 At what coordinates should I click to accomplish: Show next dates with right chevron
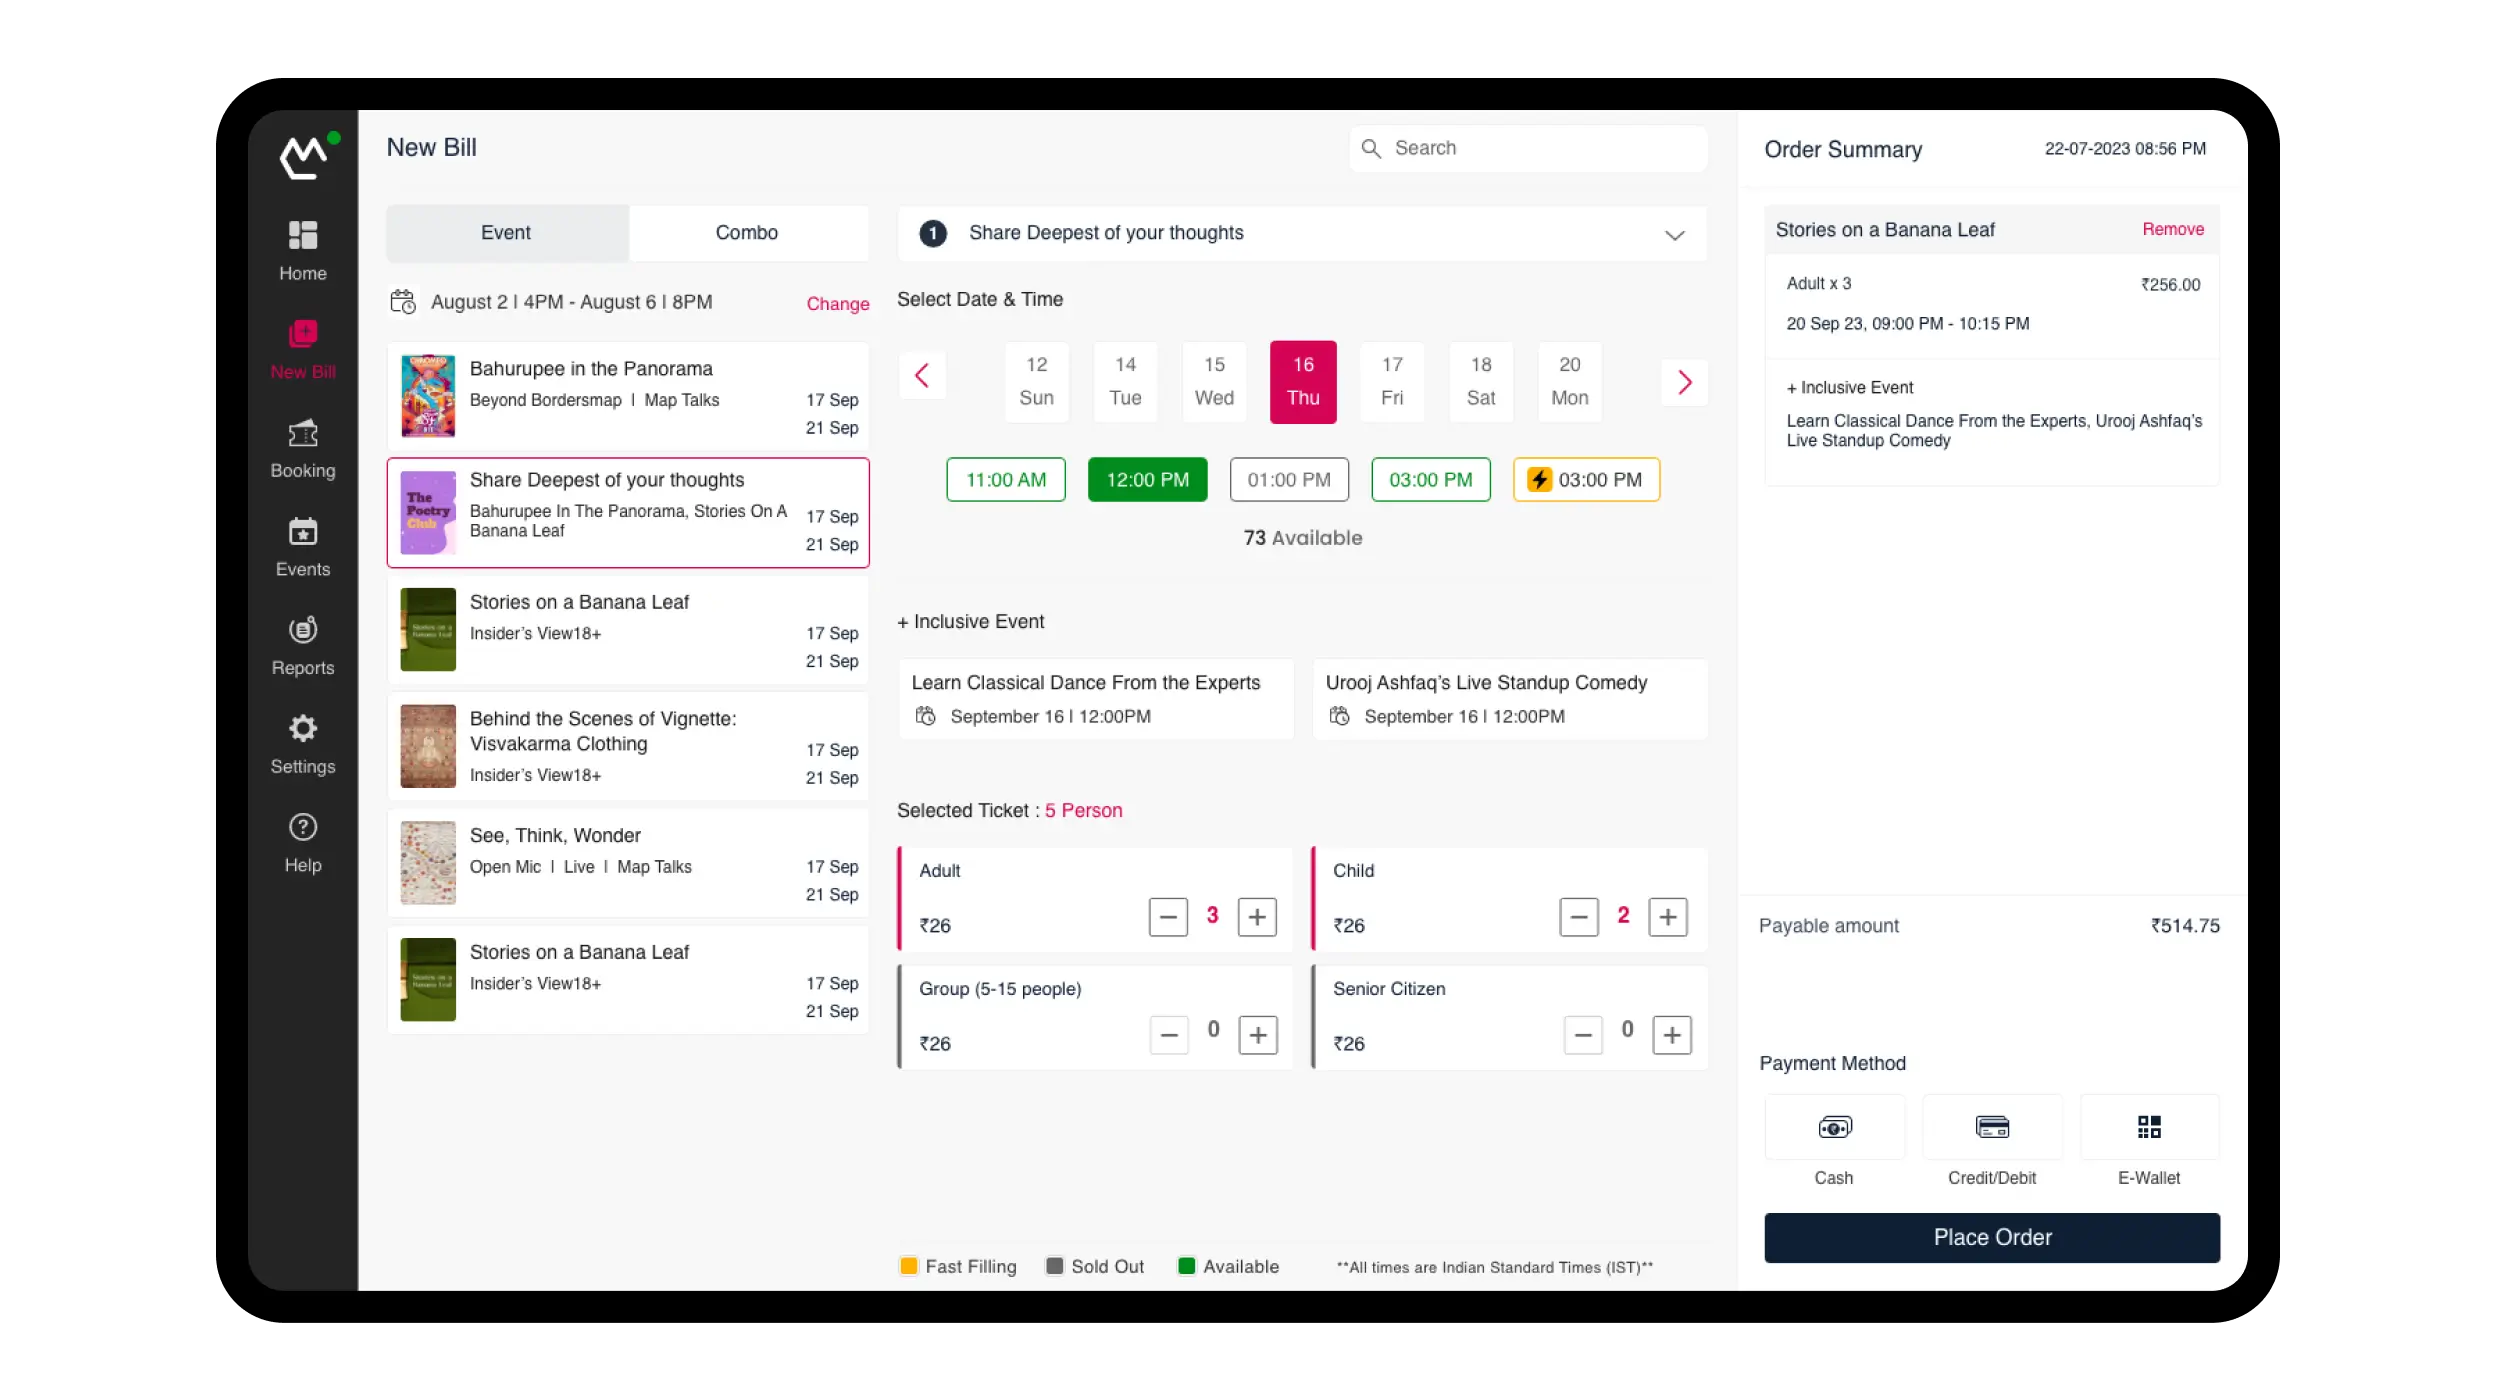pos(1684,382)
